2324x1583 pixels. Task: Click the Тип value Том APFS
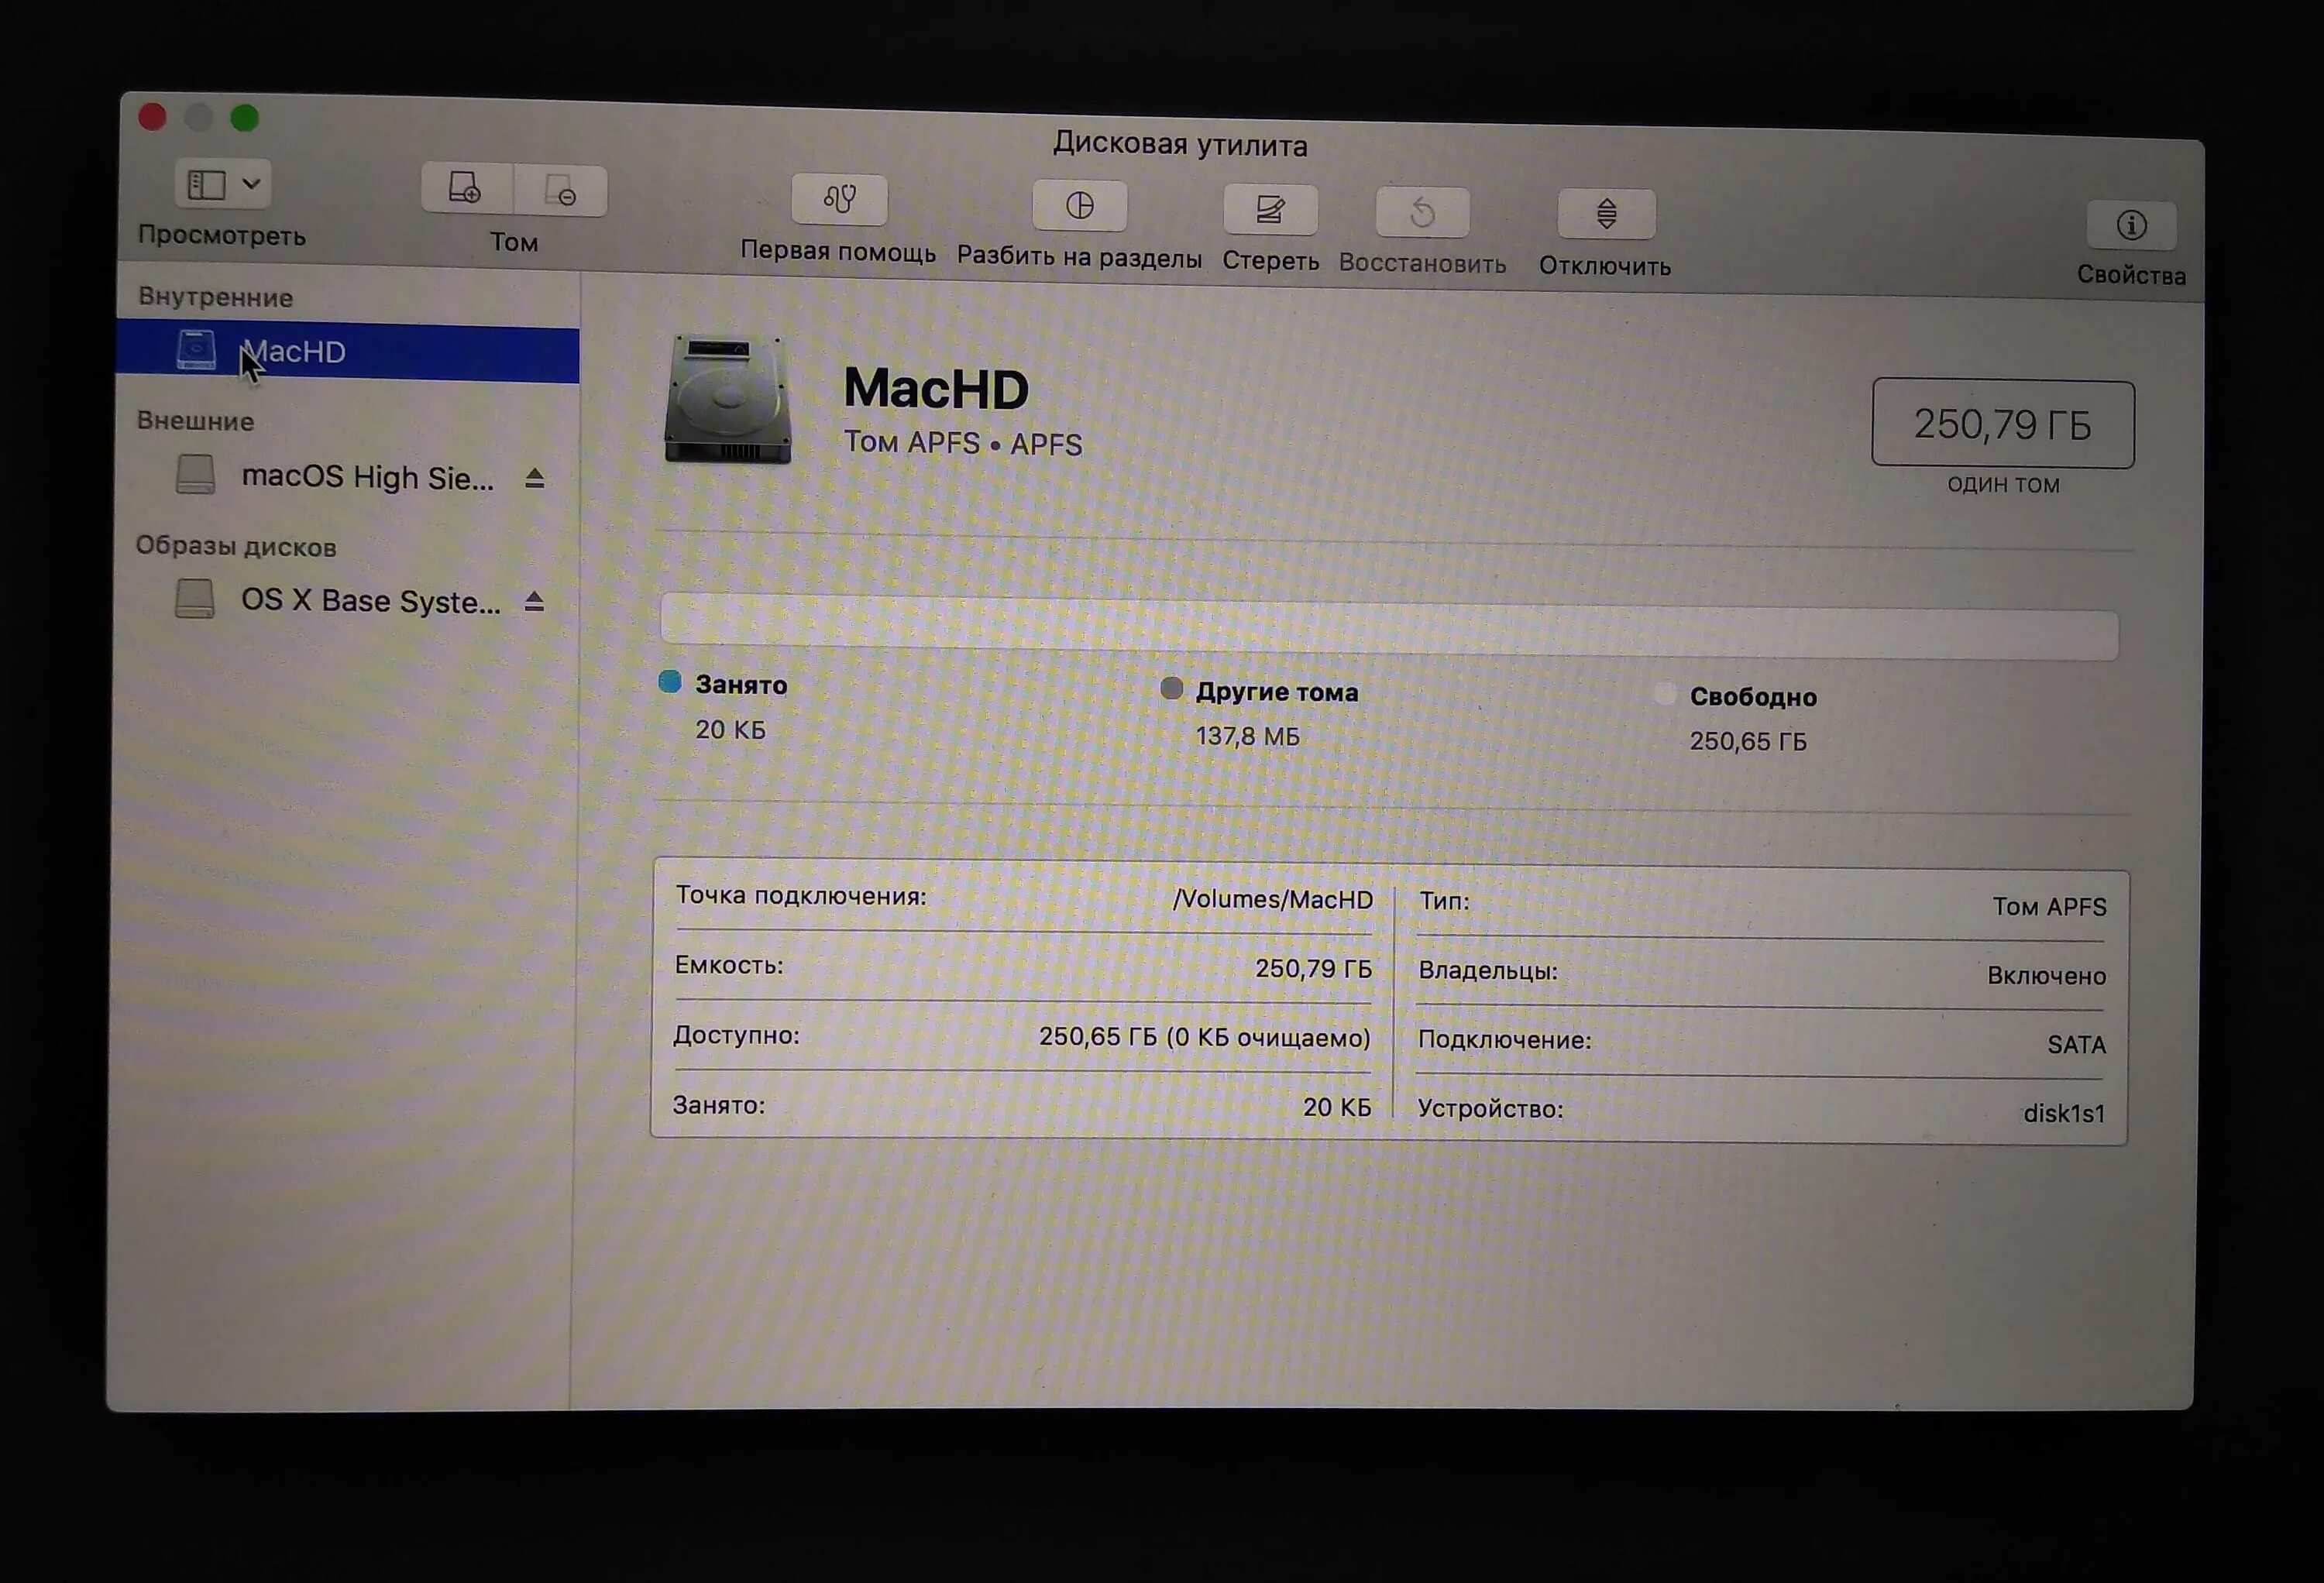pyautogui.click(x=2049, y=906)
